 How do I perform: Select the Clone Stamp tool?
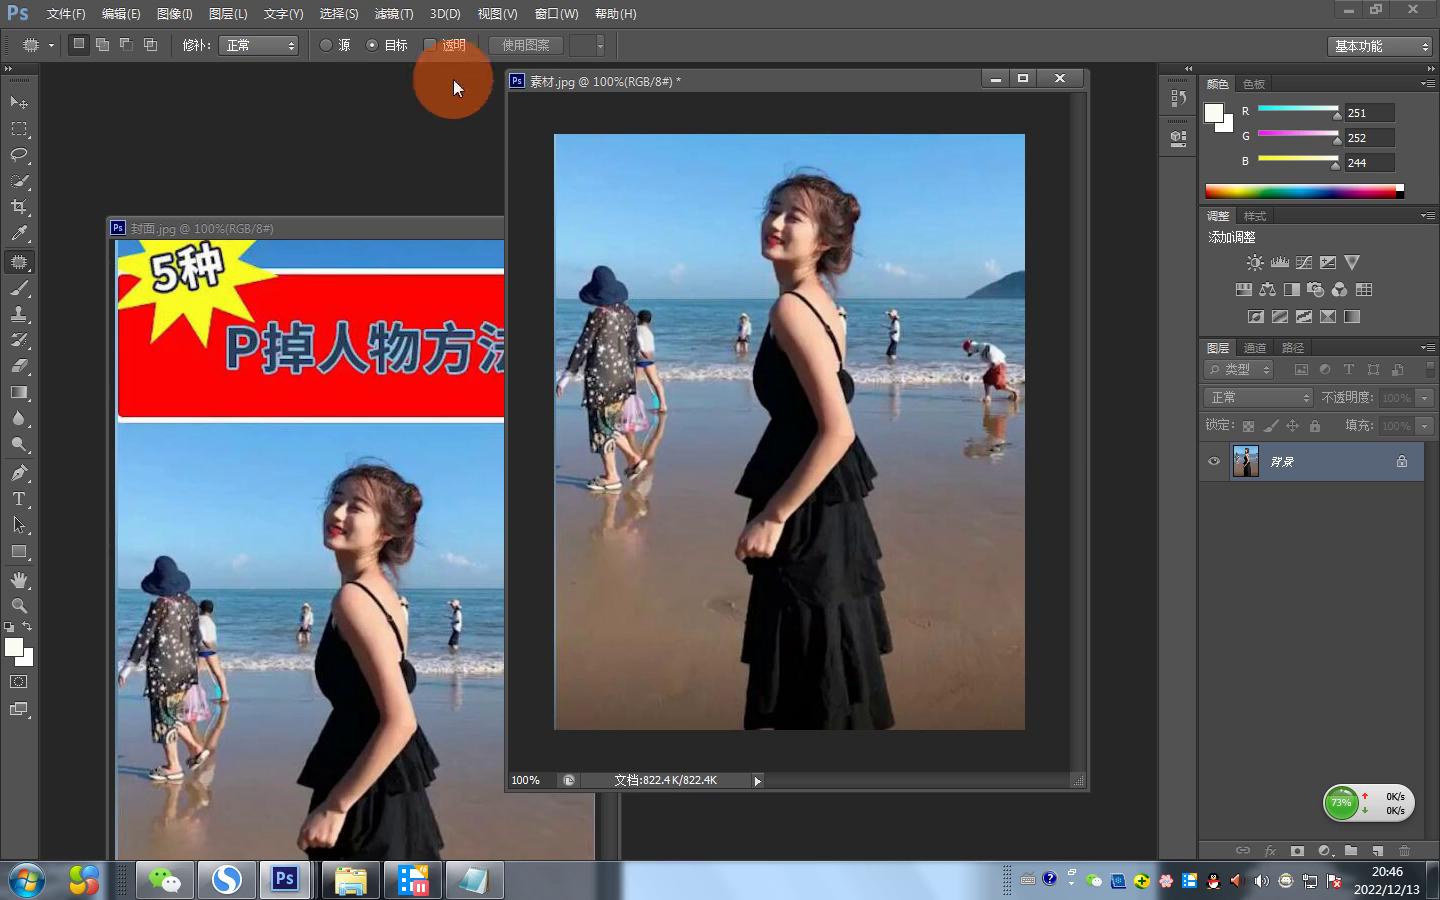pos(19,314)
